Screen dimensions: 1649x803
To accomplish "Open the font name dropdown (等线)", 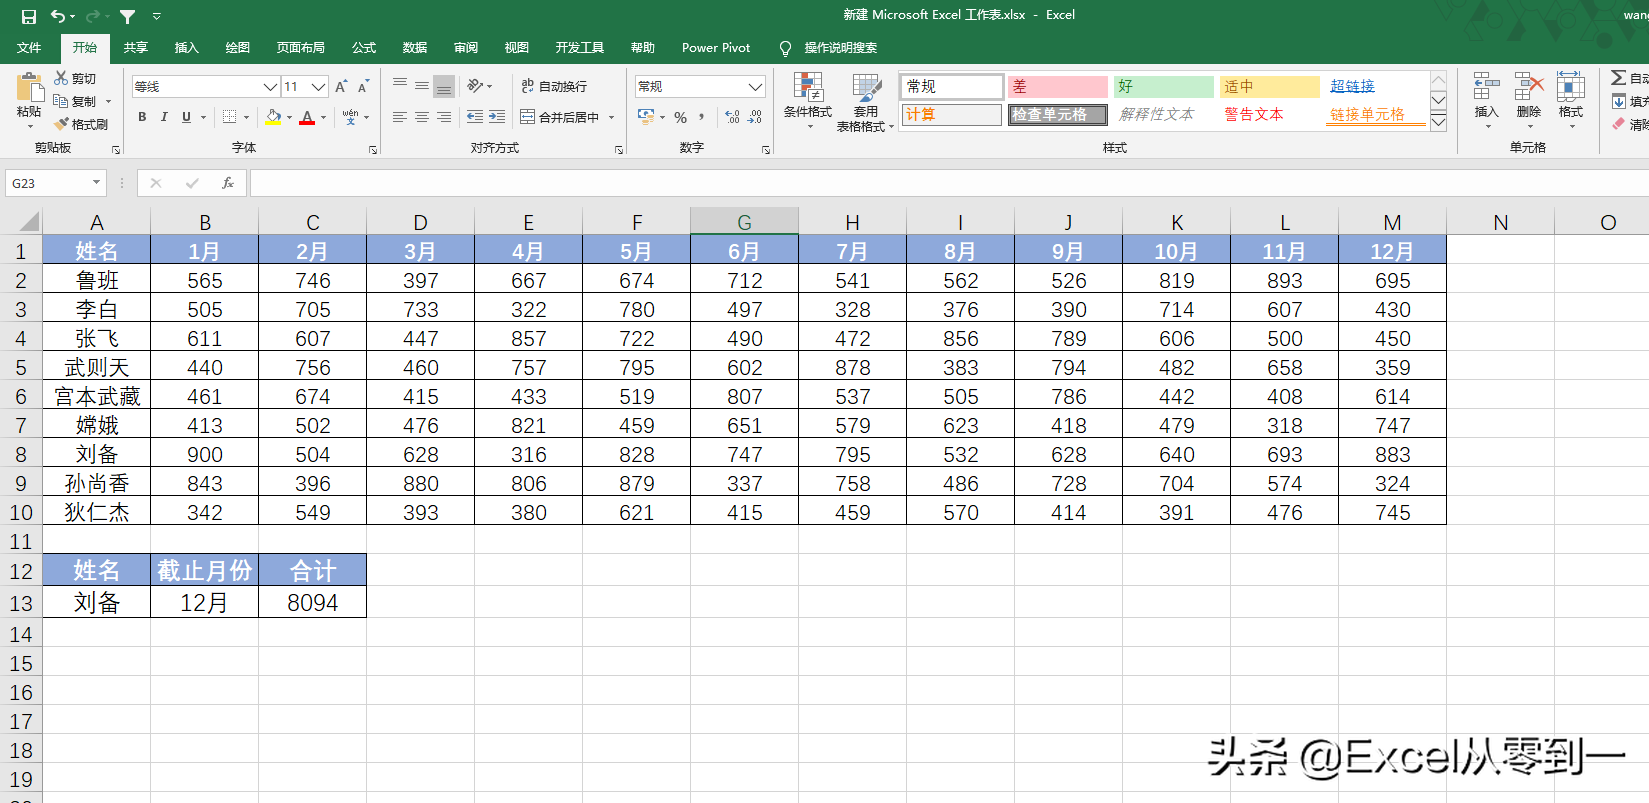I will [270, 87].
